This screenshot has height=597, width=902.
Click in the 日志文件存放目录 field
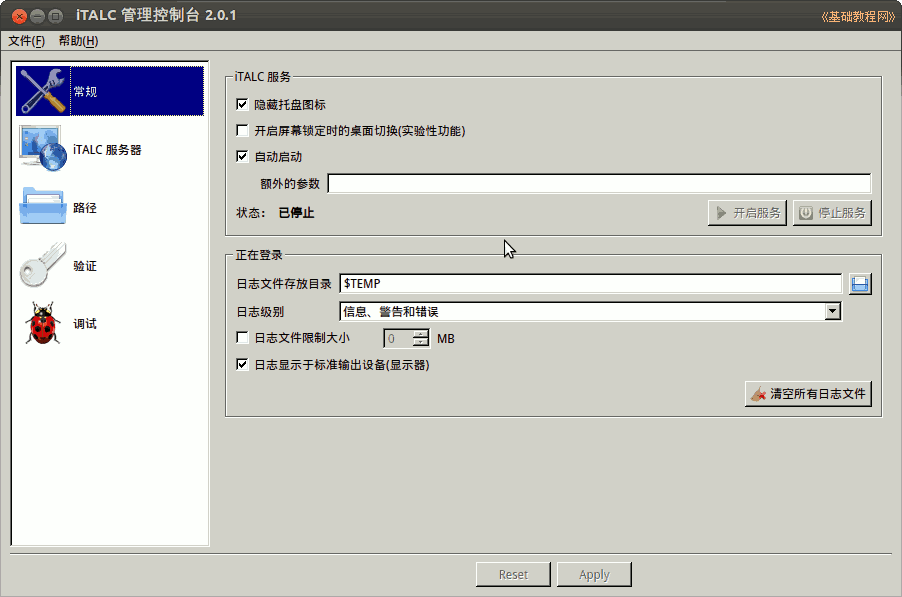point(590,284)
